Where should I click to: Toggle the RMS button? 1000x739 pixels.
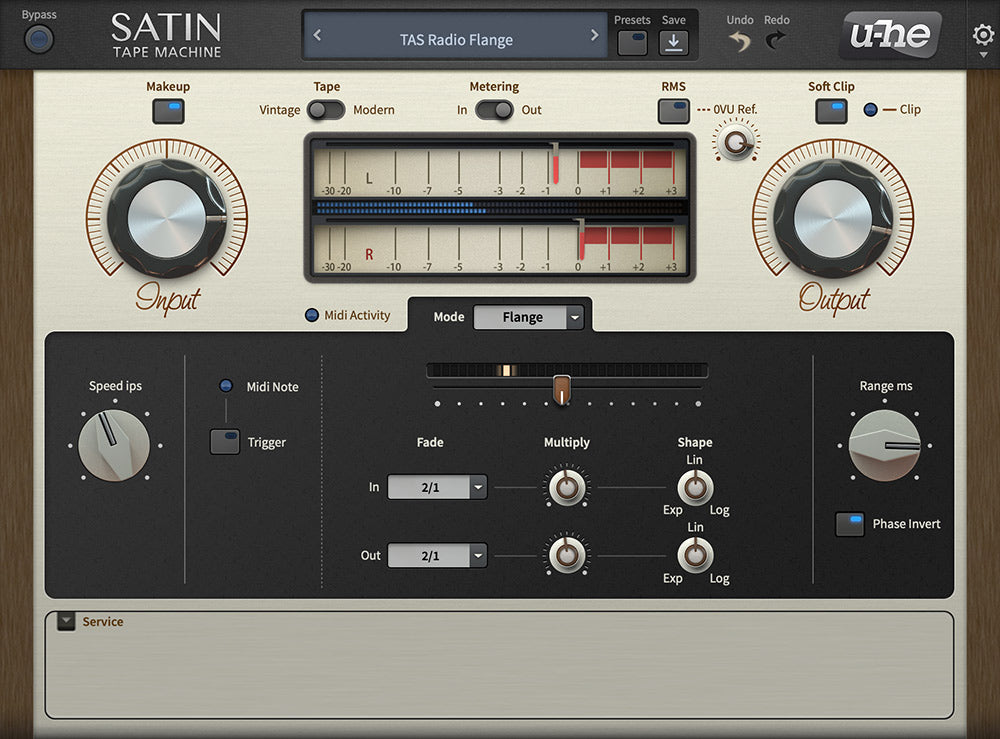click(x=673, y=111)
